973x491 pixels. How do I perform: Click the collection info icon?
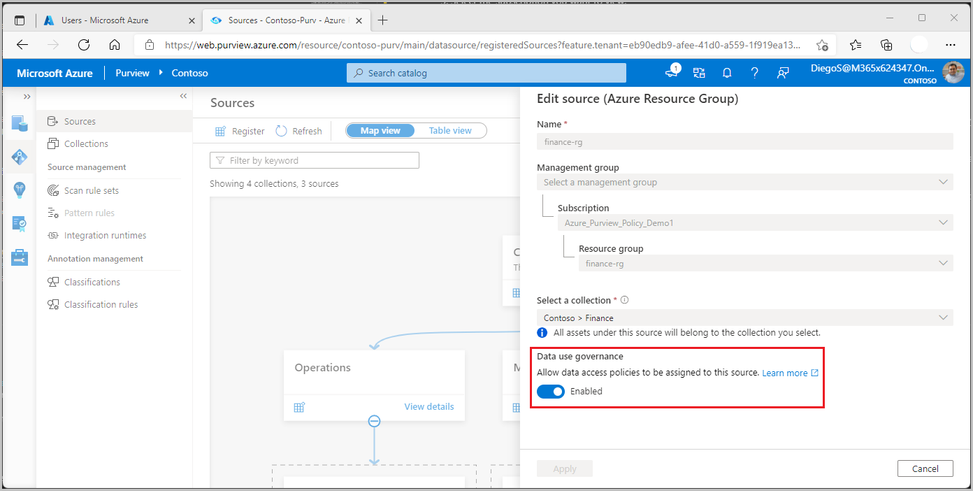[625, 300]
